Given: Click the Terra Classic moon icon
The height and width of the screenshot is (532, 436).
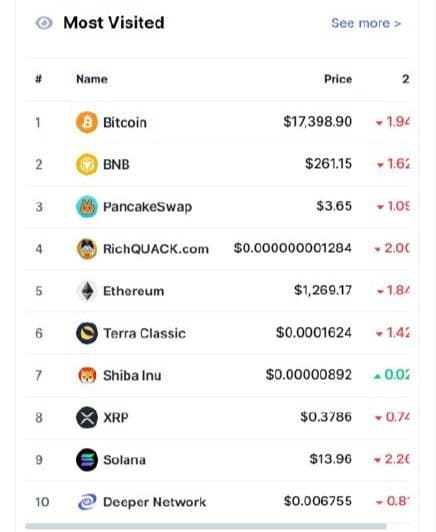Looking at the screenshot, I should coord(87,333).
